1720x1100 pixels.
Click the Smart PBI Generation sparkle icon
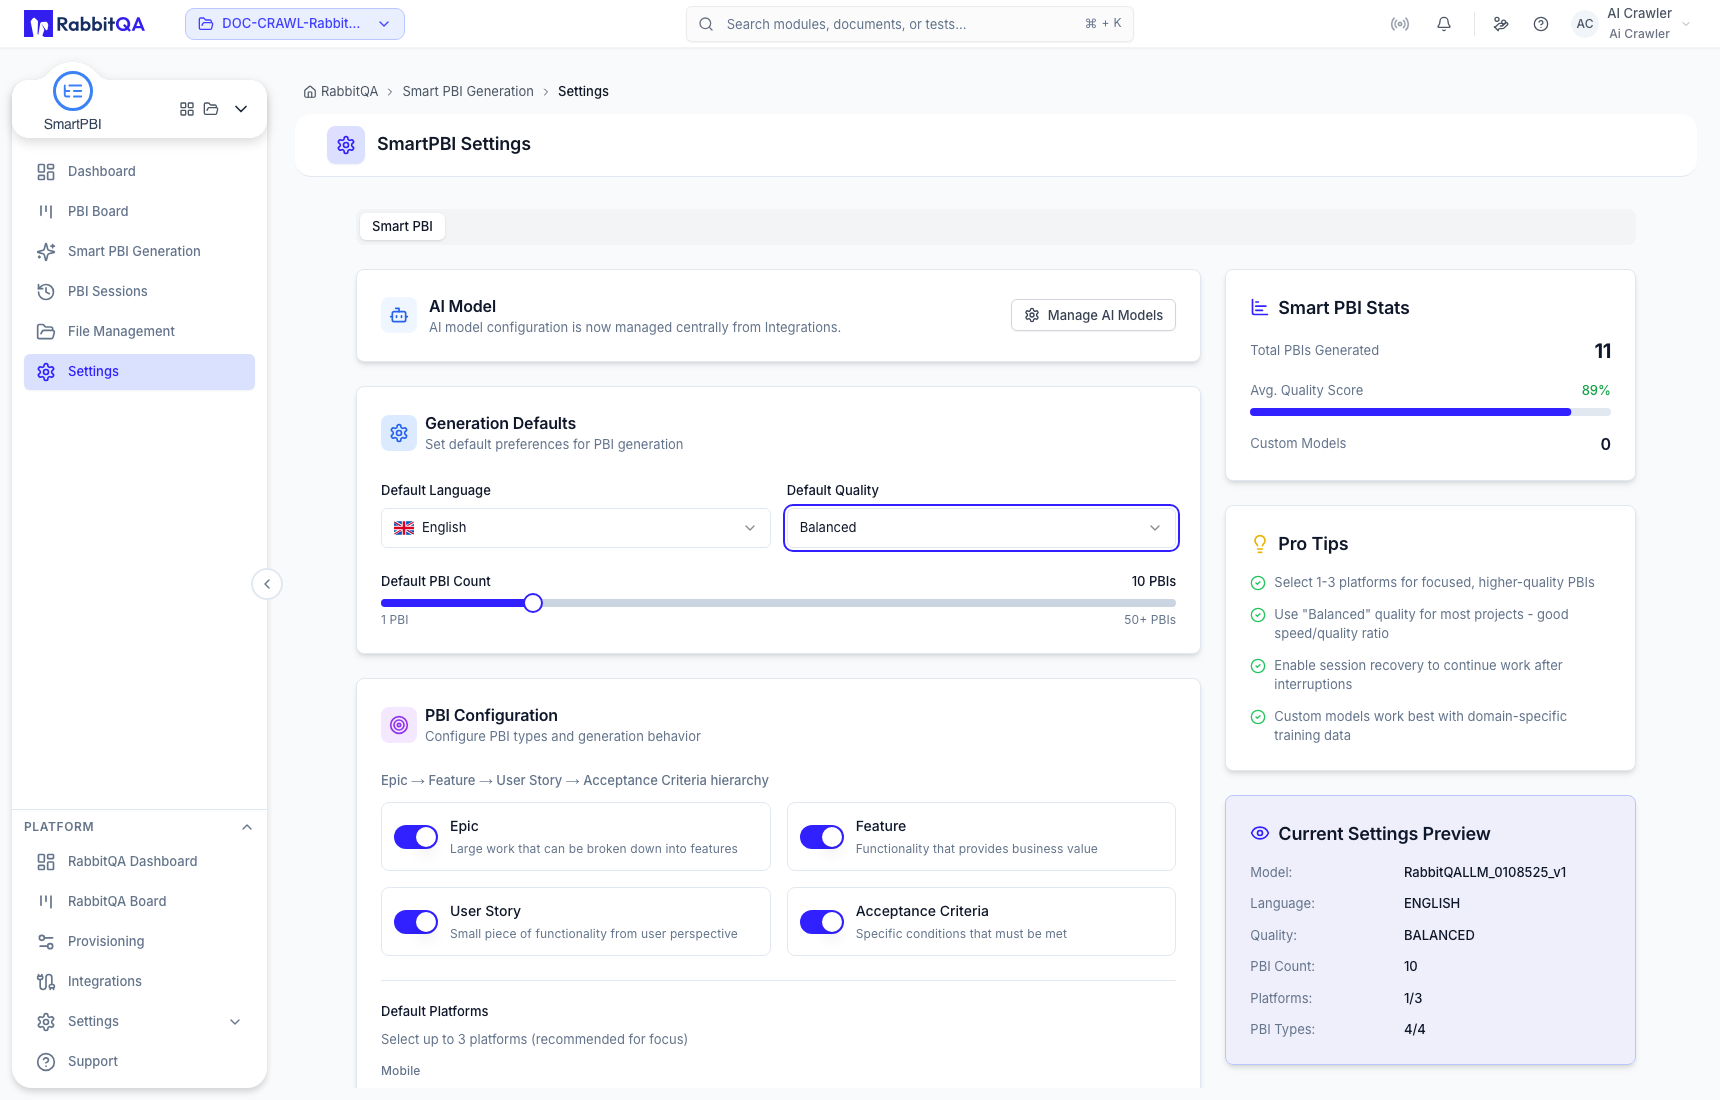pyautogui.click(x=46, y=252)
